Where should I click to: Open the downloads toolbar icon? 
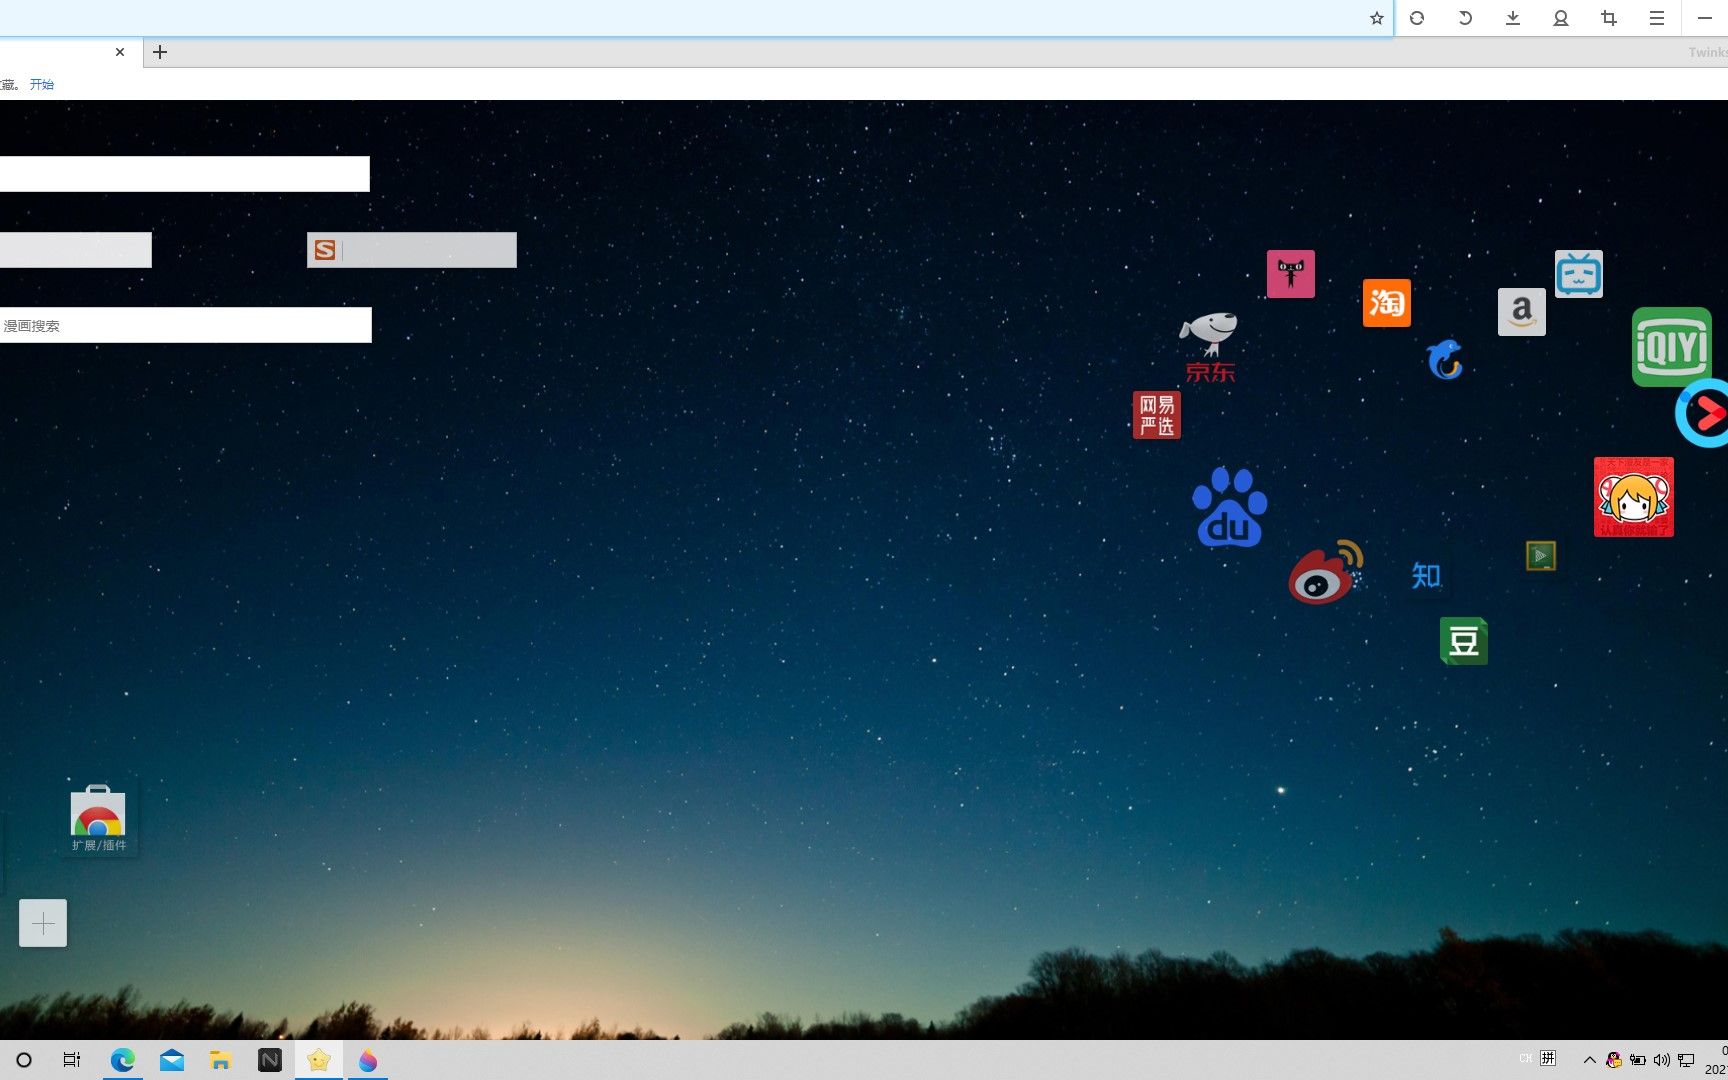click(x=1512, y=18)
